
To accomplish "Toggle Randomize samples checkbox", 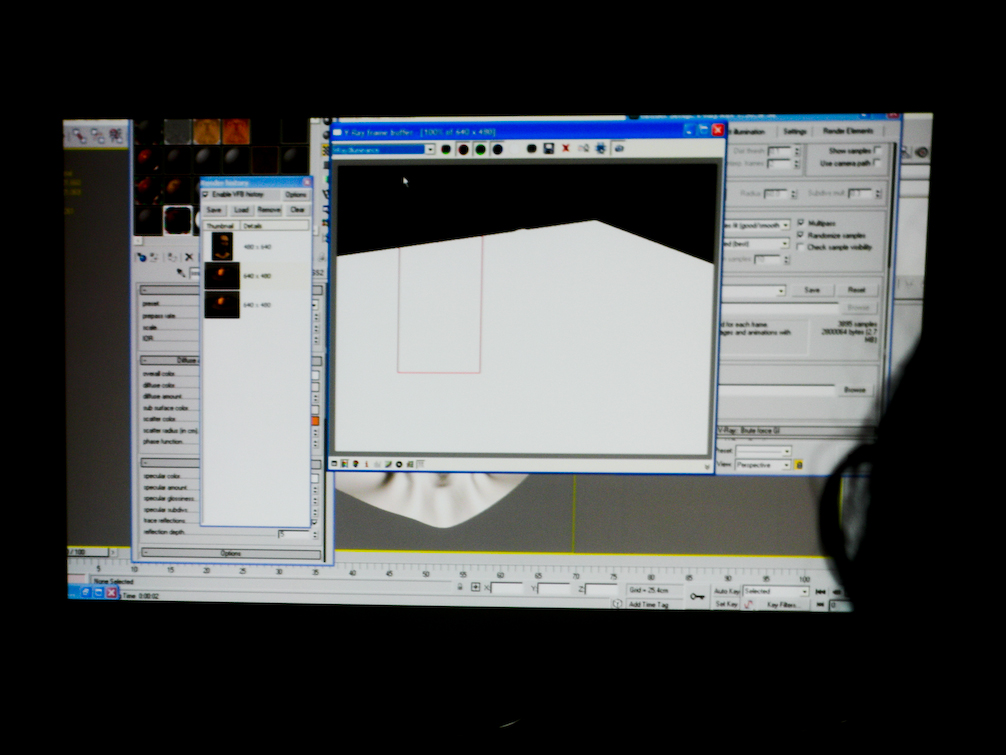I will point(801,235).
